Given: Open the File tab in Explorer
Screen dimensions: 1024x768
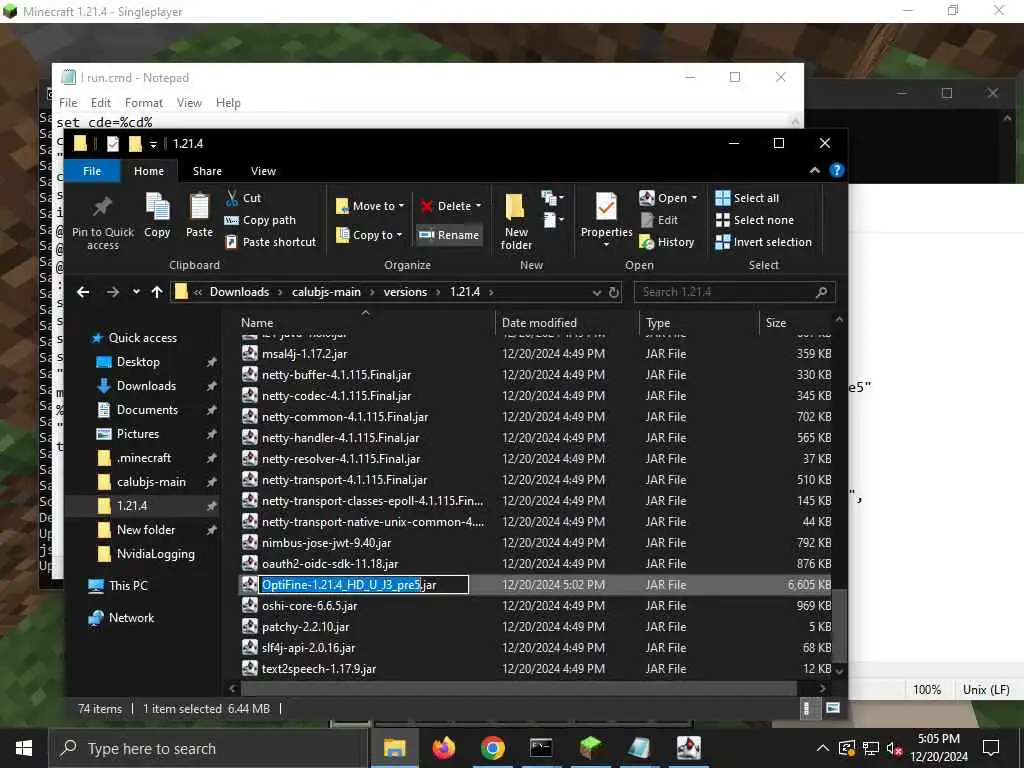Looking at the screenshot, I should click(92, 170).
